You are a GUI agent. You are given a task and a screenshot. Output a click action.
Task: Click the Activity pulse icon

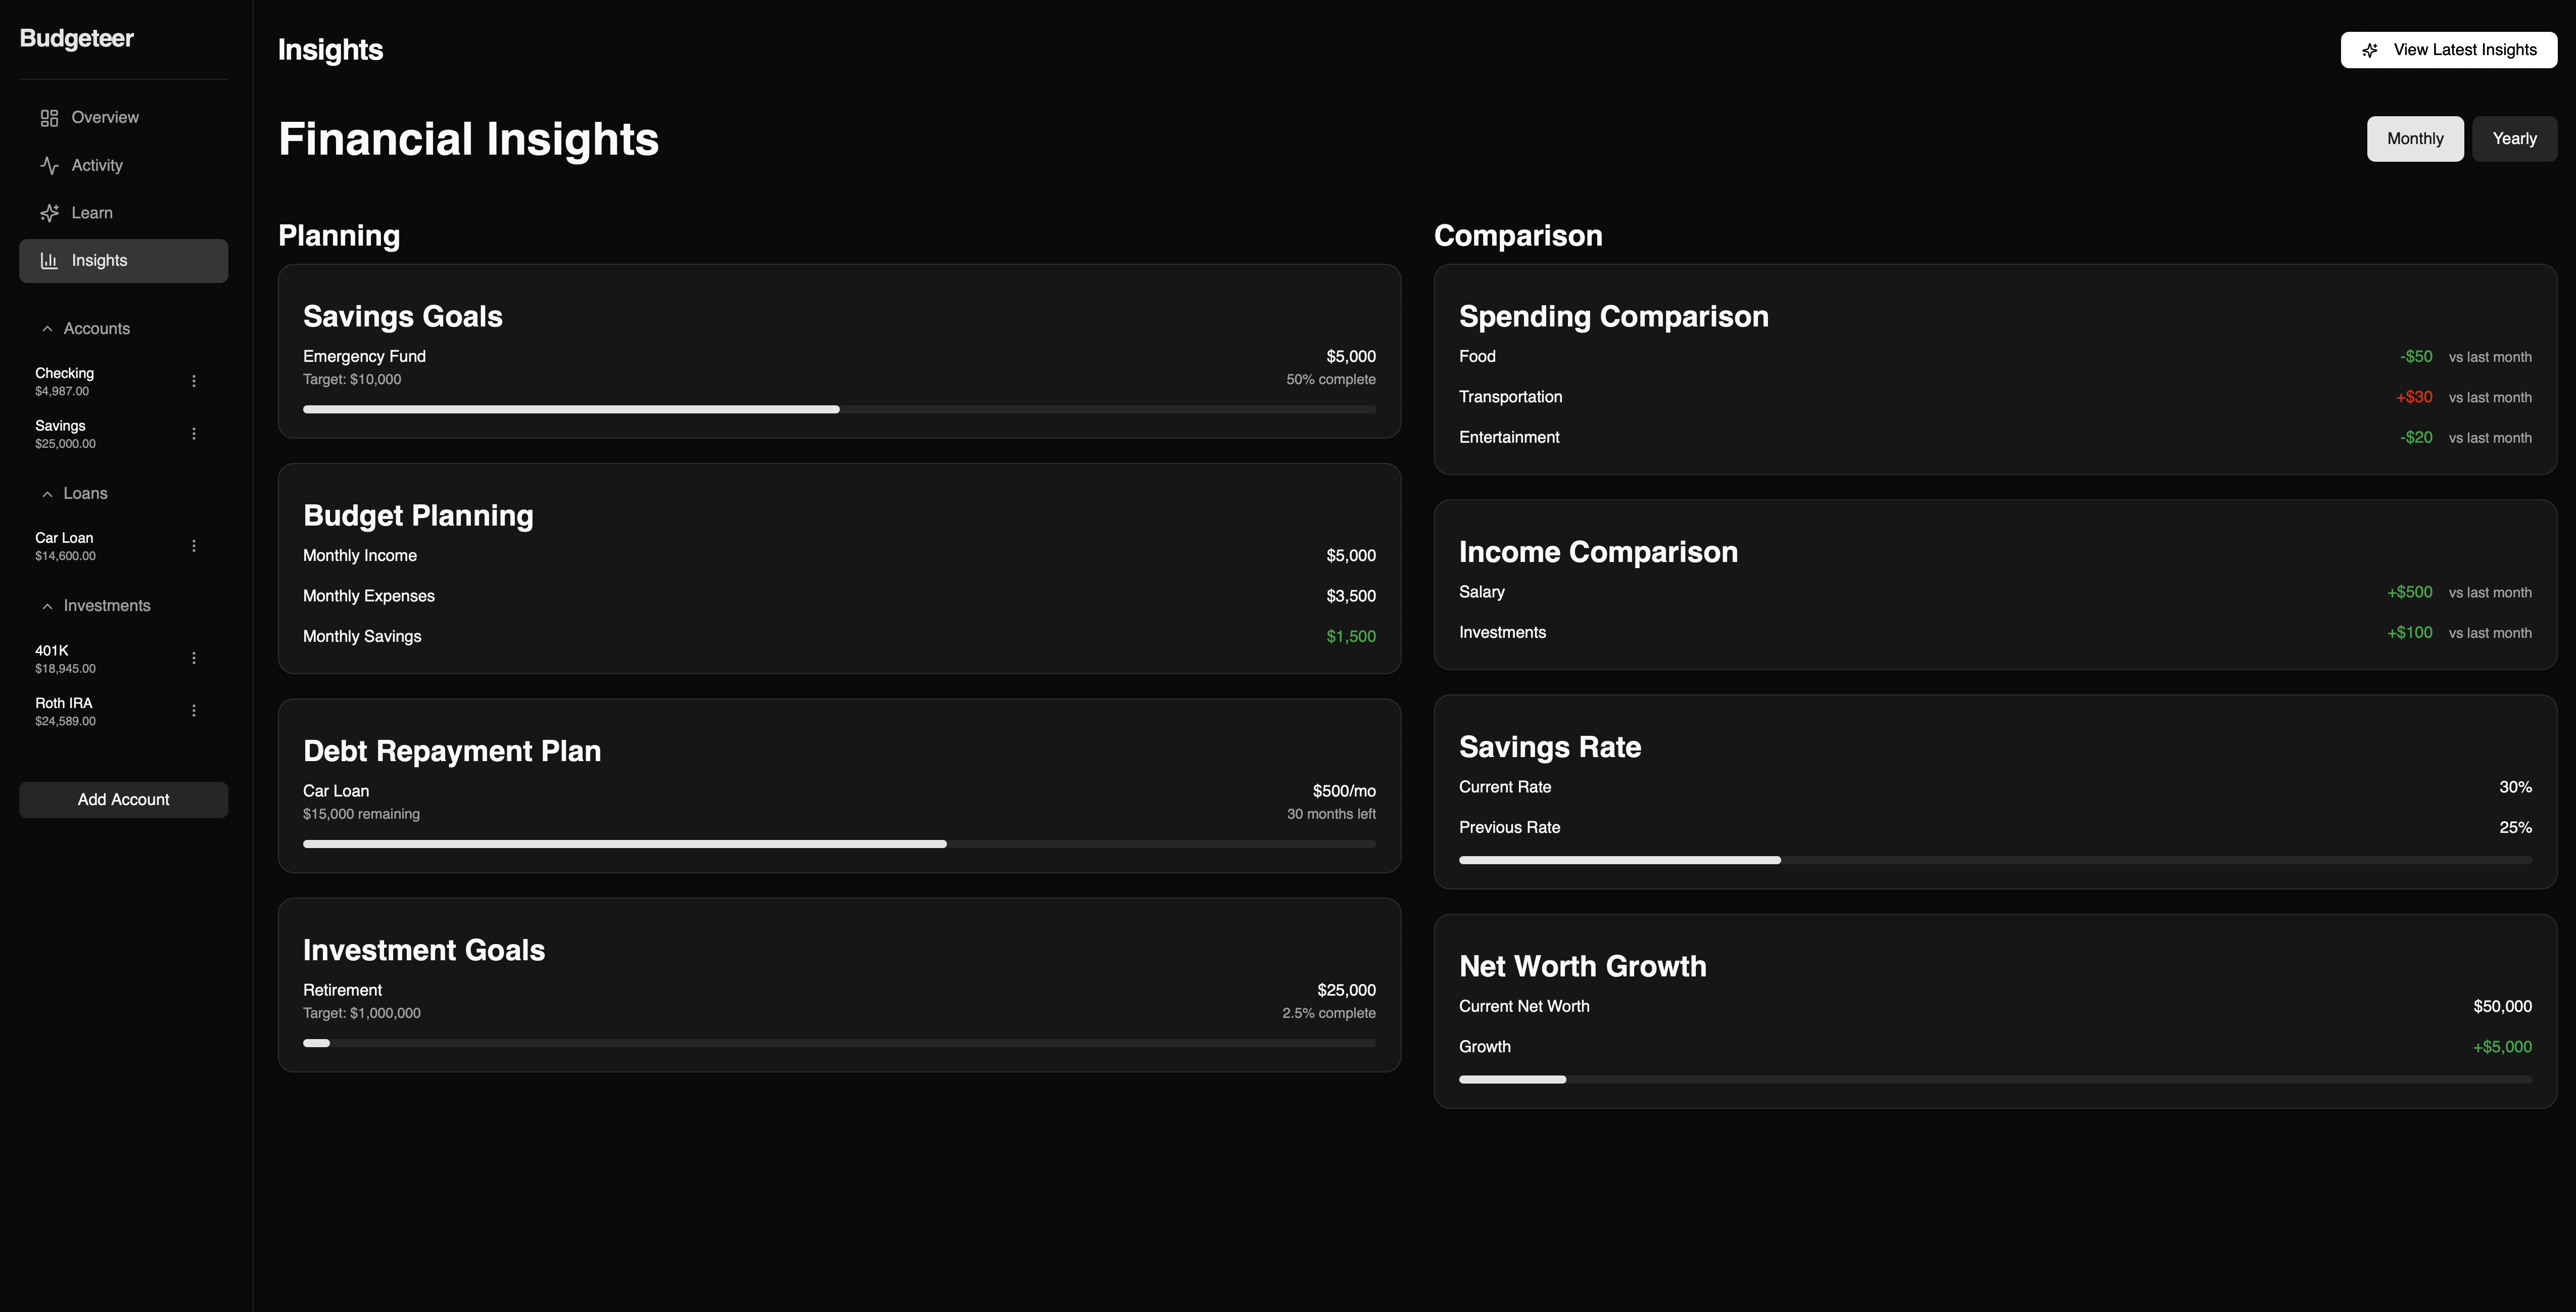49,165
